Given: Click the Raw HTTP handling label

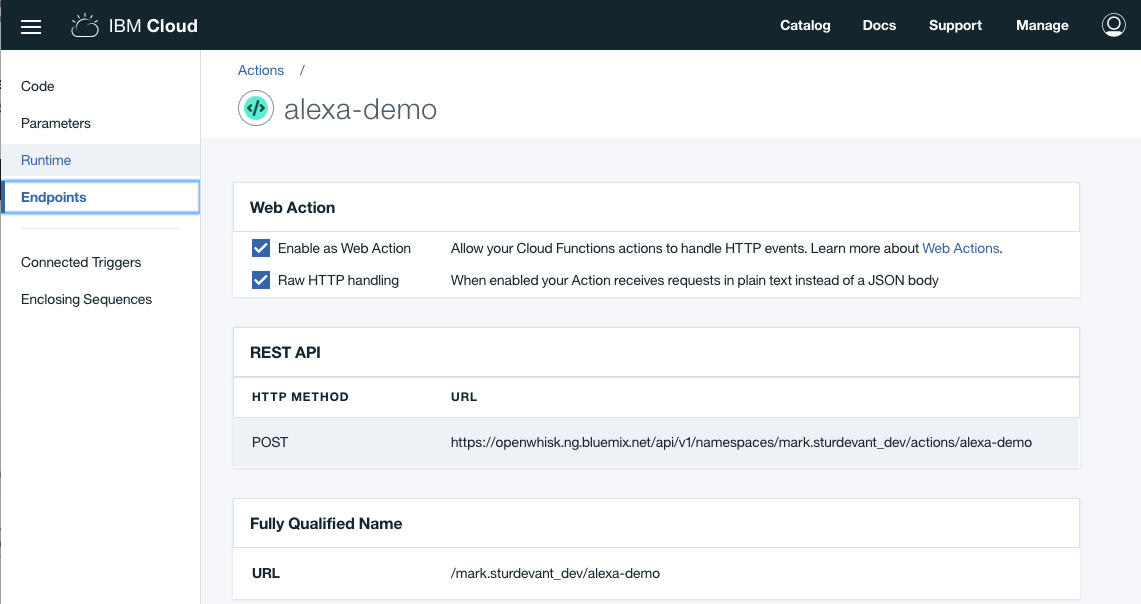Looking at the screenshot, I should point(338,280).
